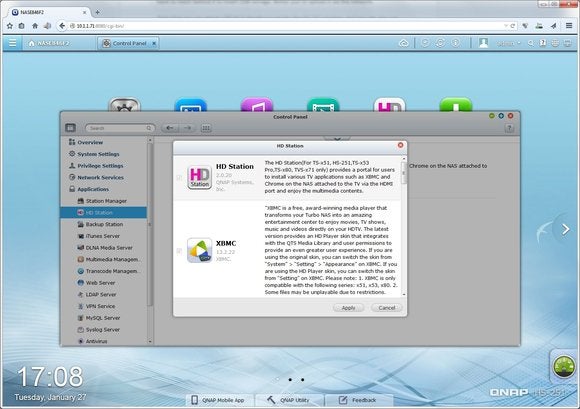Go back in Control Panel navigation

point(170,128)
